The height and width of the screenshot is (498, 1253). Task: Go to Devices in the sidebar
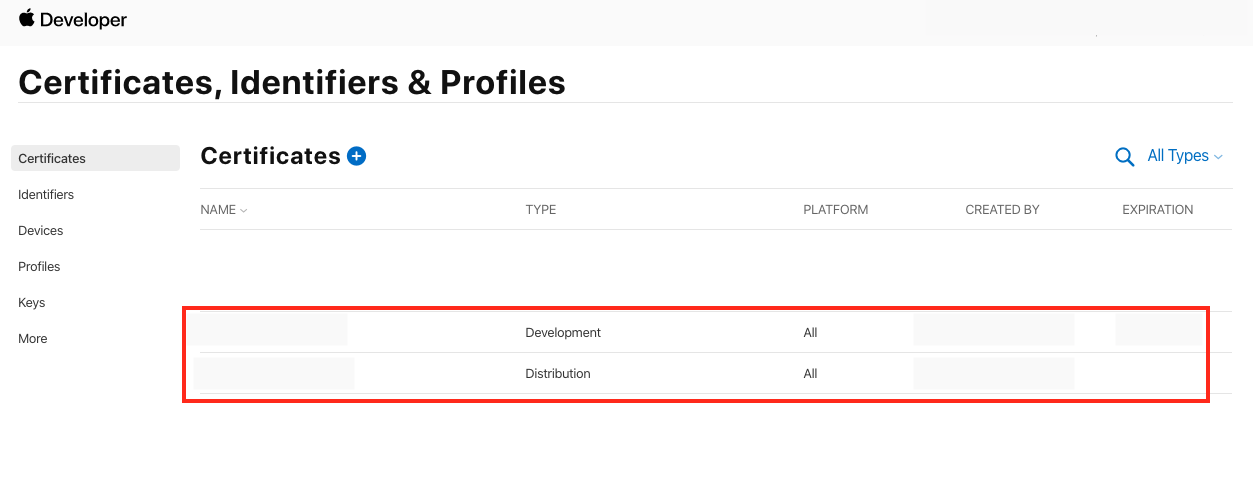tap(41, 230)
